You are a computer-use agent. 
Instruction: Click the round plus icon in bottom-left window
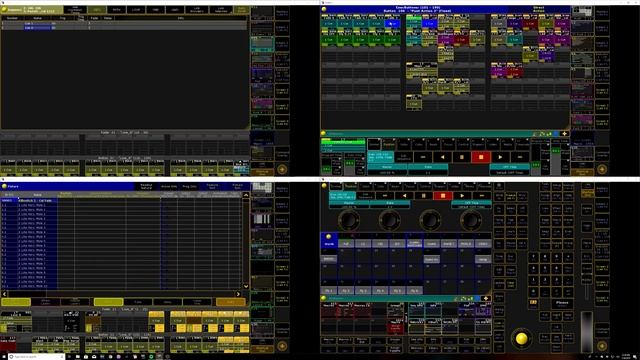pos(282,346)
